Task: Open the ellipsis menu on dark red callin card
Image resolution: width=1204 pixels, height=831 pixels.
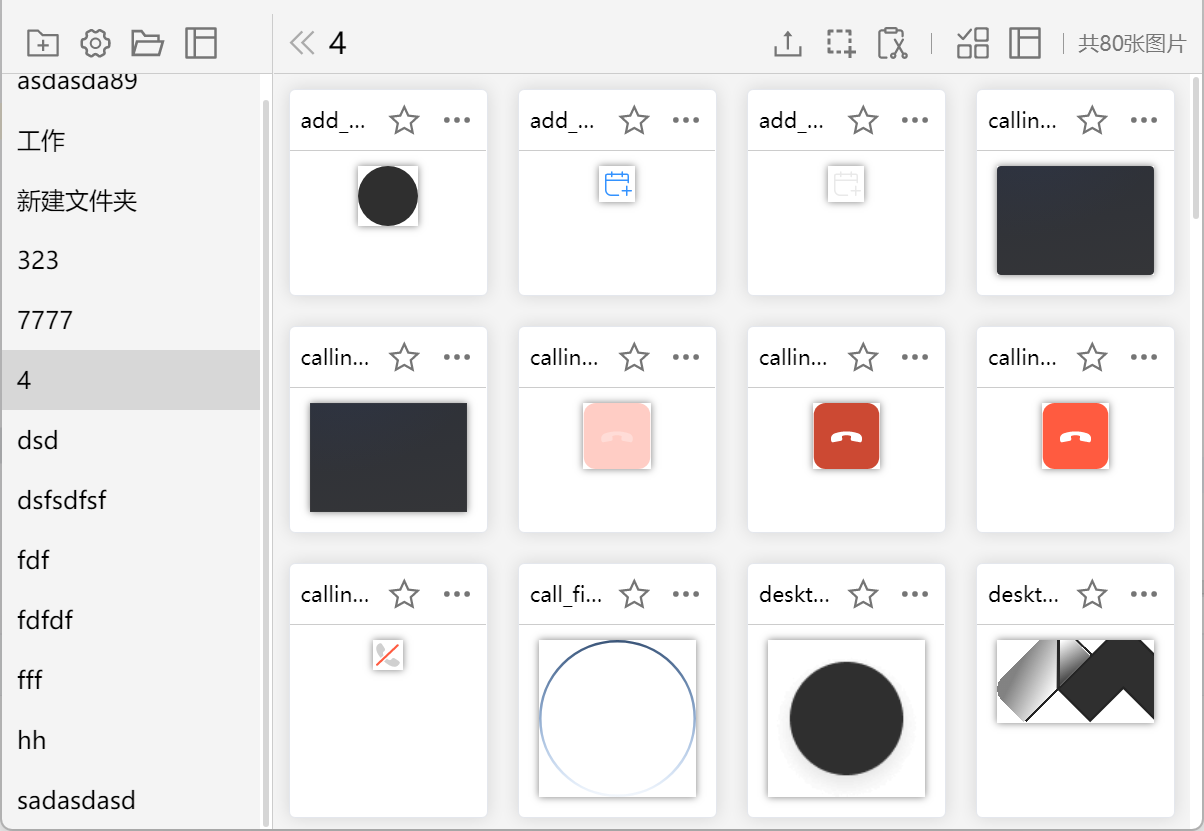Action: pyautogui.click(x=915, y=357)
